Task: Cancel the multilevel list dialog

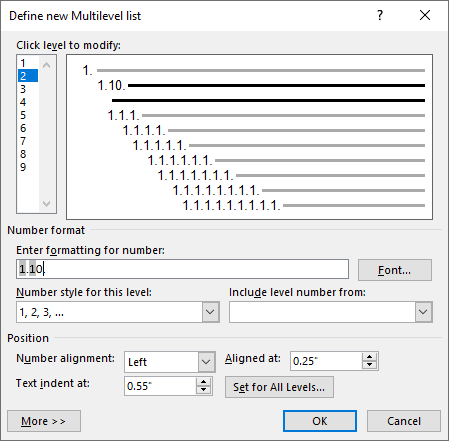Action: [x=404, y=421]
